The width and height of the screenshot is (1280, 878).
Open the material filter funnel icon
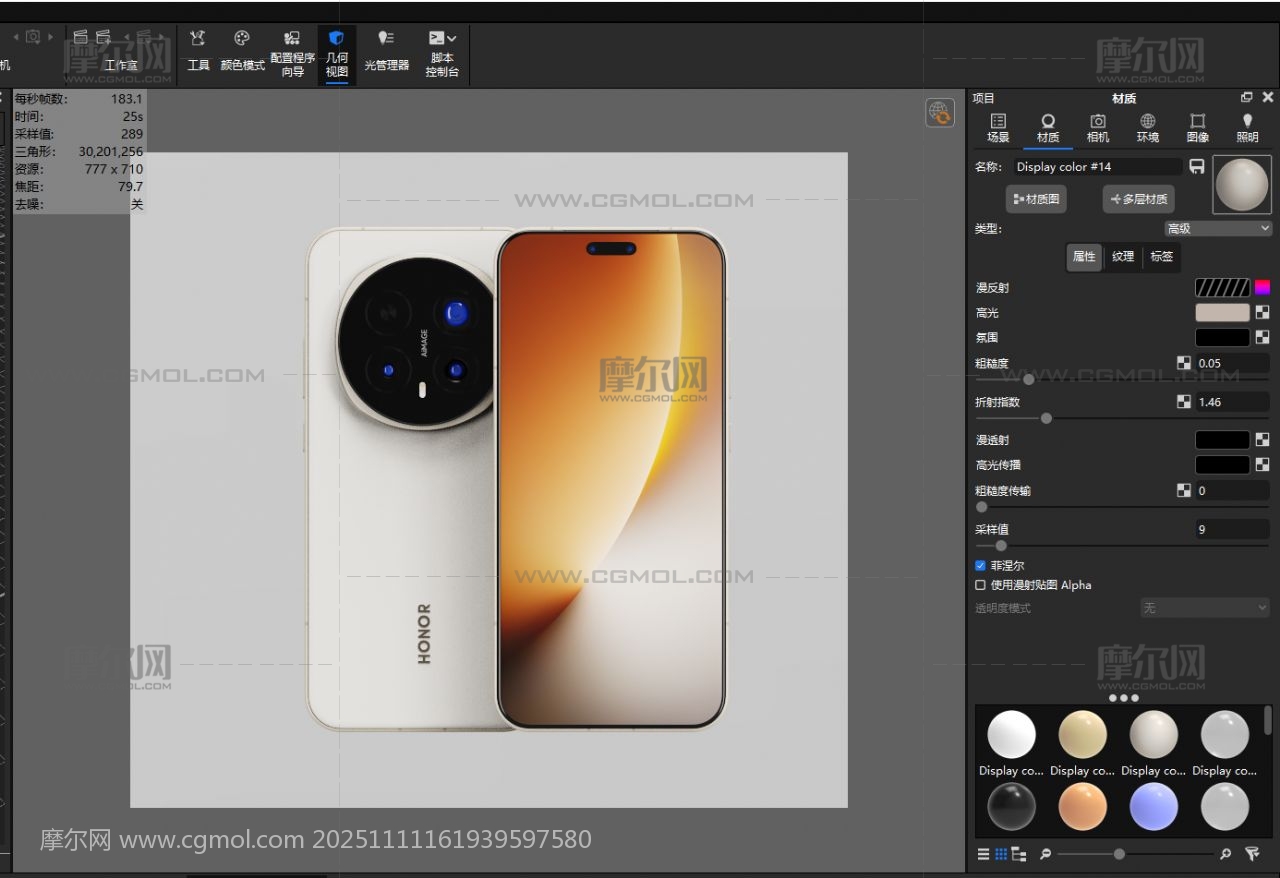[1252, 854]
